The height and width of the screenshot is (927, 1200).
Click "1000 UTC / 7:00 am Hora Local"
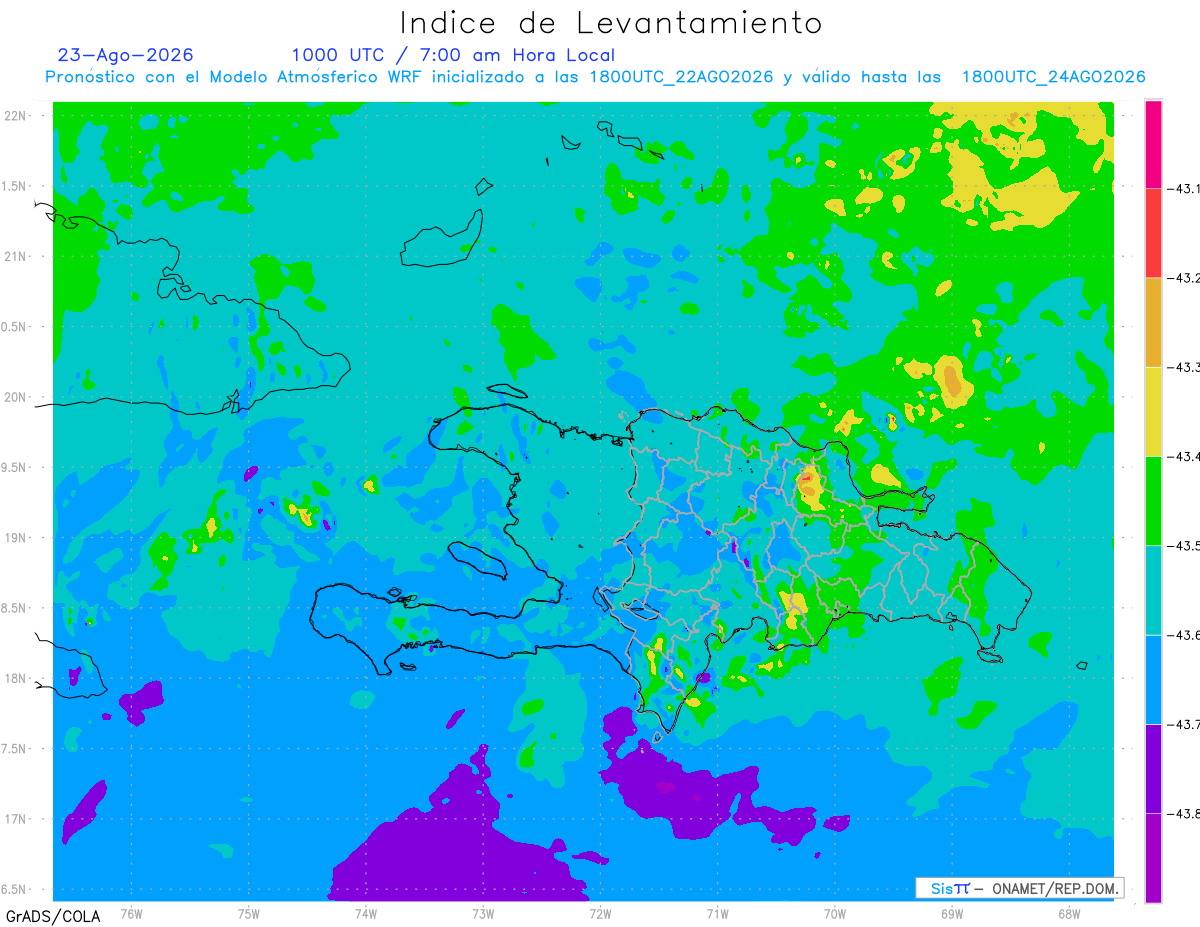(453, 55)
